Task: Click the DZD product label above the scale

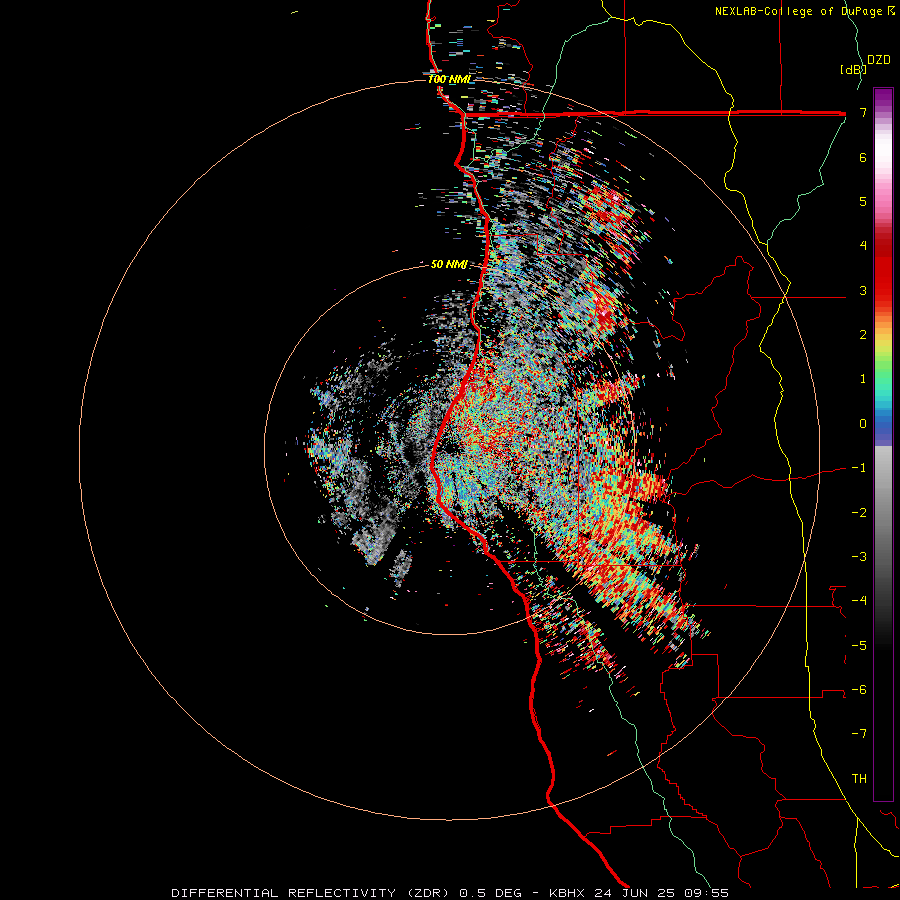Action: click(879, 60)
